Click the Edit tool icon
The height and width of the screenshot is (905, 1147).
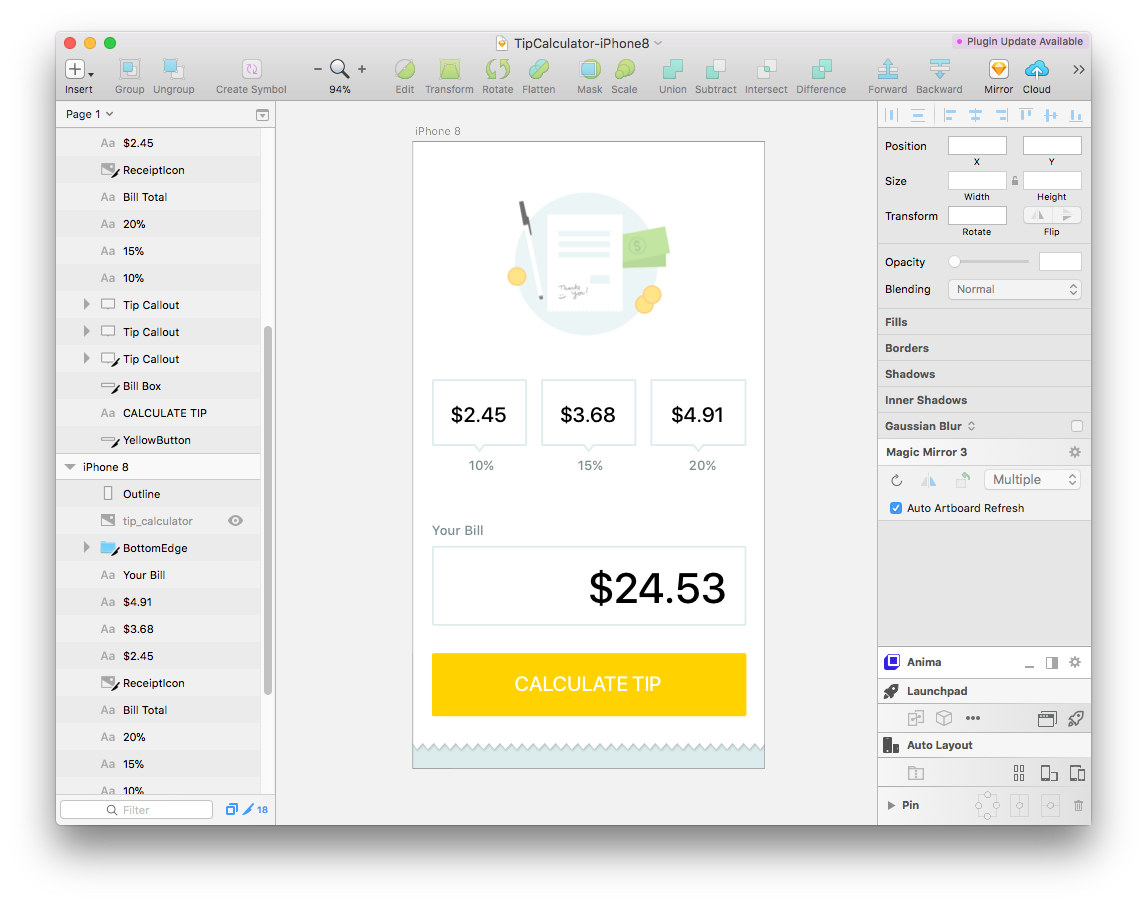405,70
